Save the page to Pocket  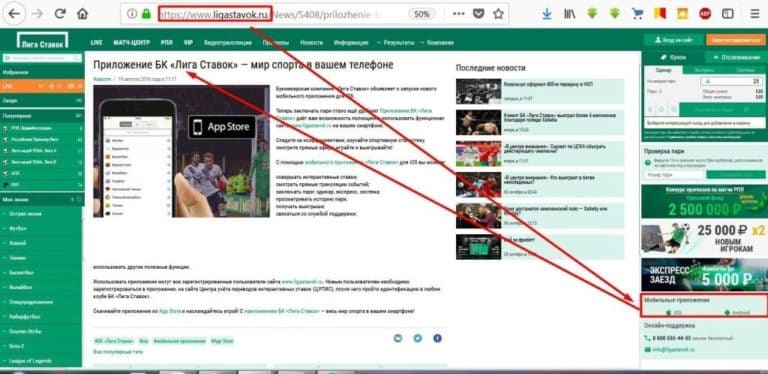coord(479,14)
